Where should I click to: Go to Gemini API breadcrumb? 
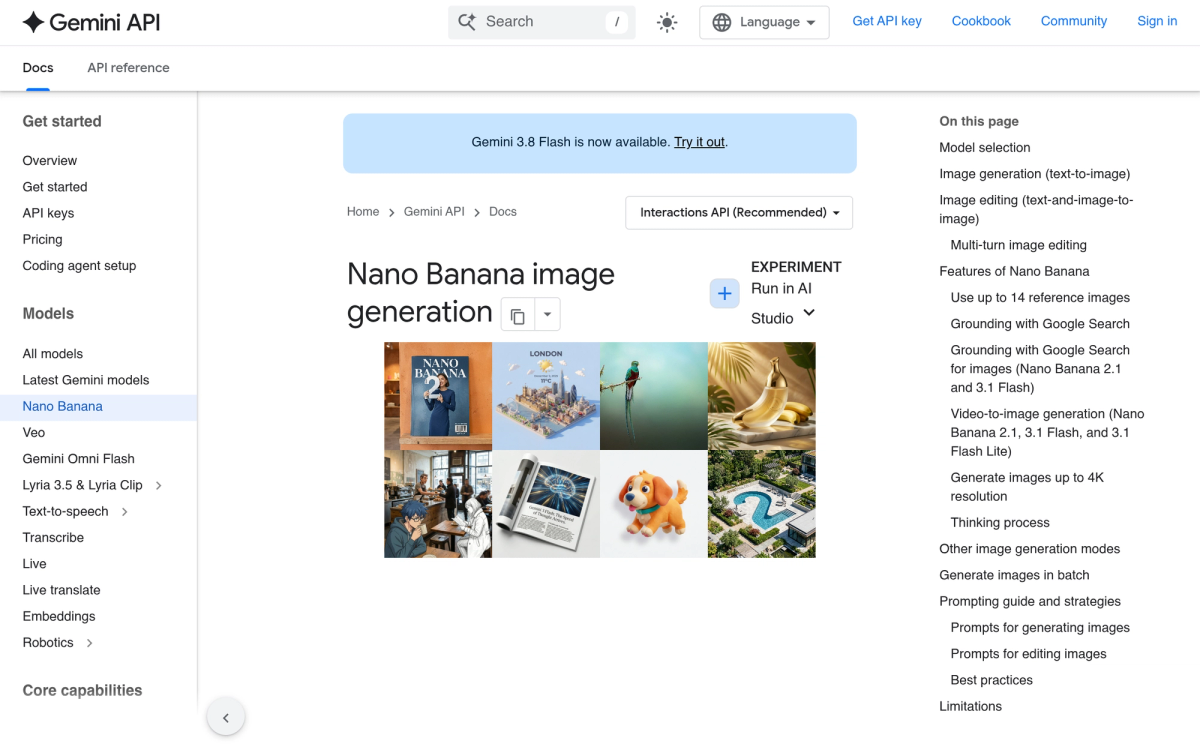click(x=434, y=212)
